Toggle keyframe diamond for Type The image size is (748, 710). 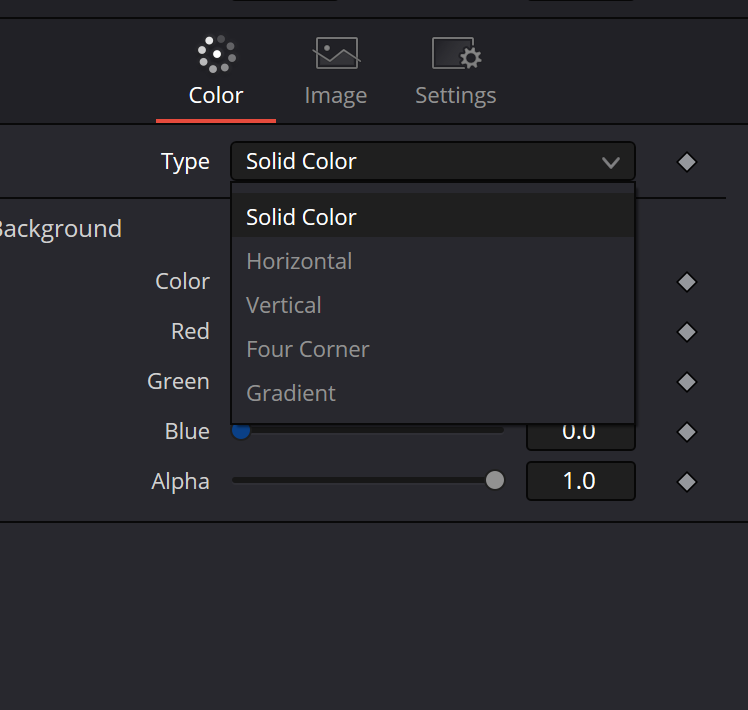click(687, 162)
